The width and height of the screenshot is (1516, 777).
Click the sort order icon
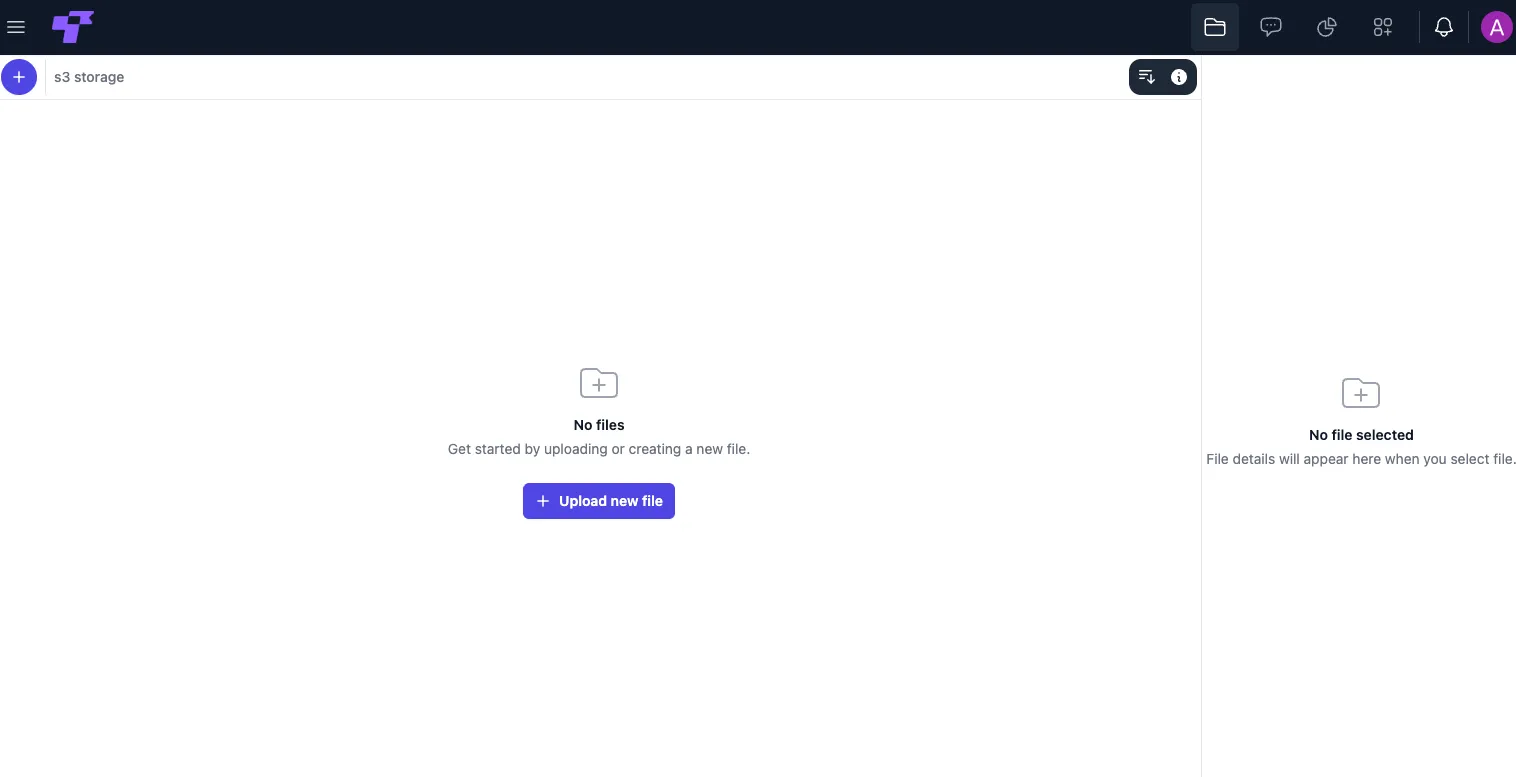[x=1147, y=77]
